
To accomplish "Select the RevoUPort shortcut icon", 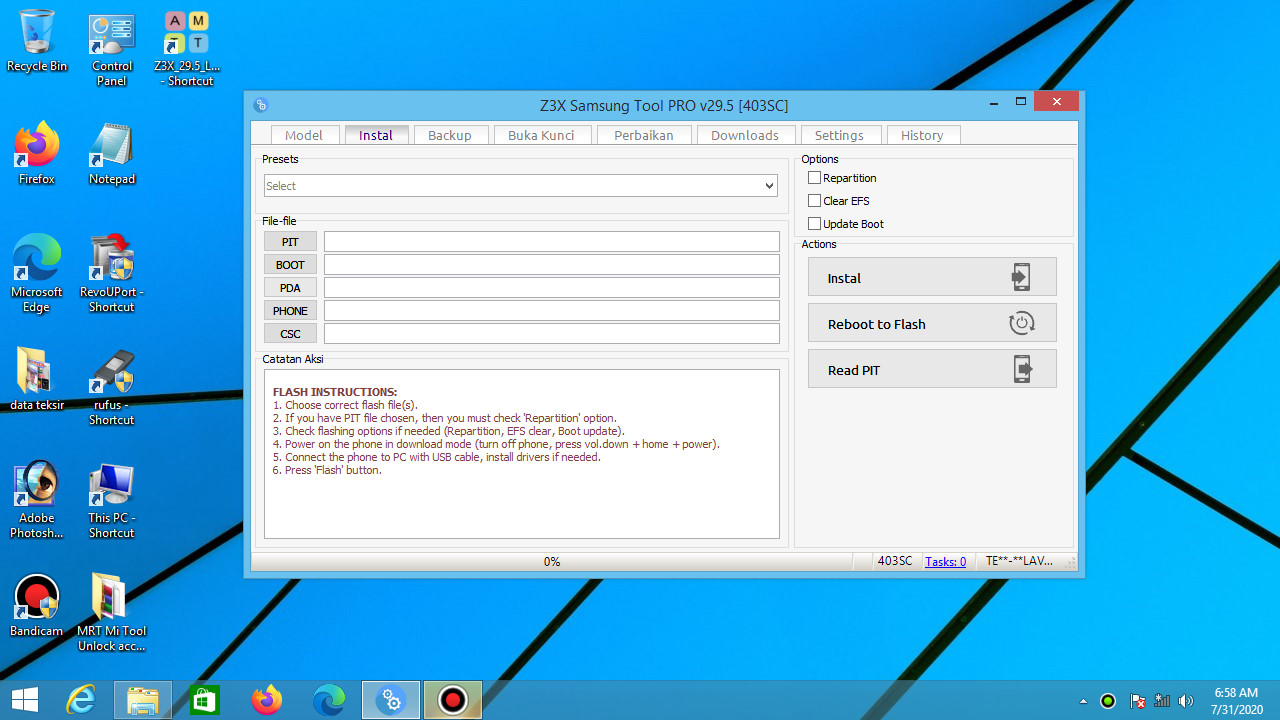I will point(112,274).
